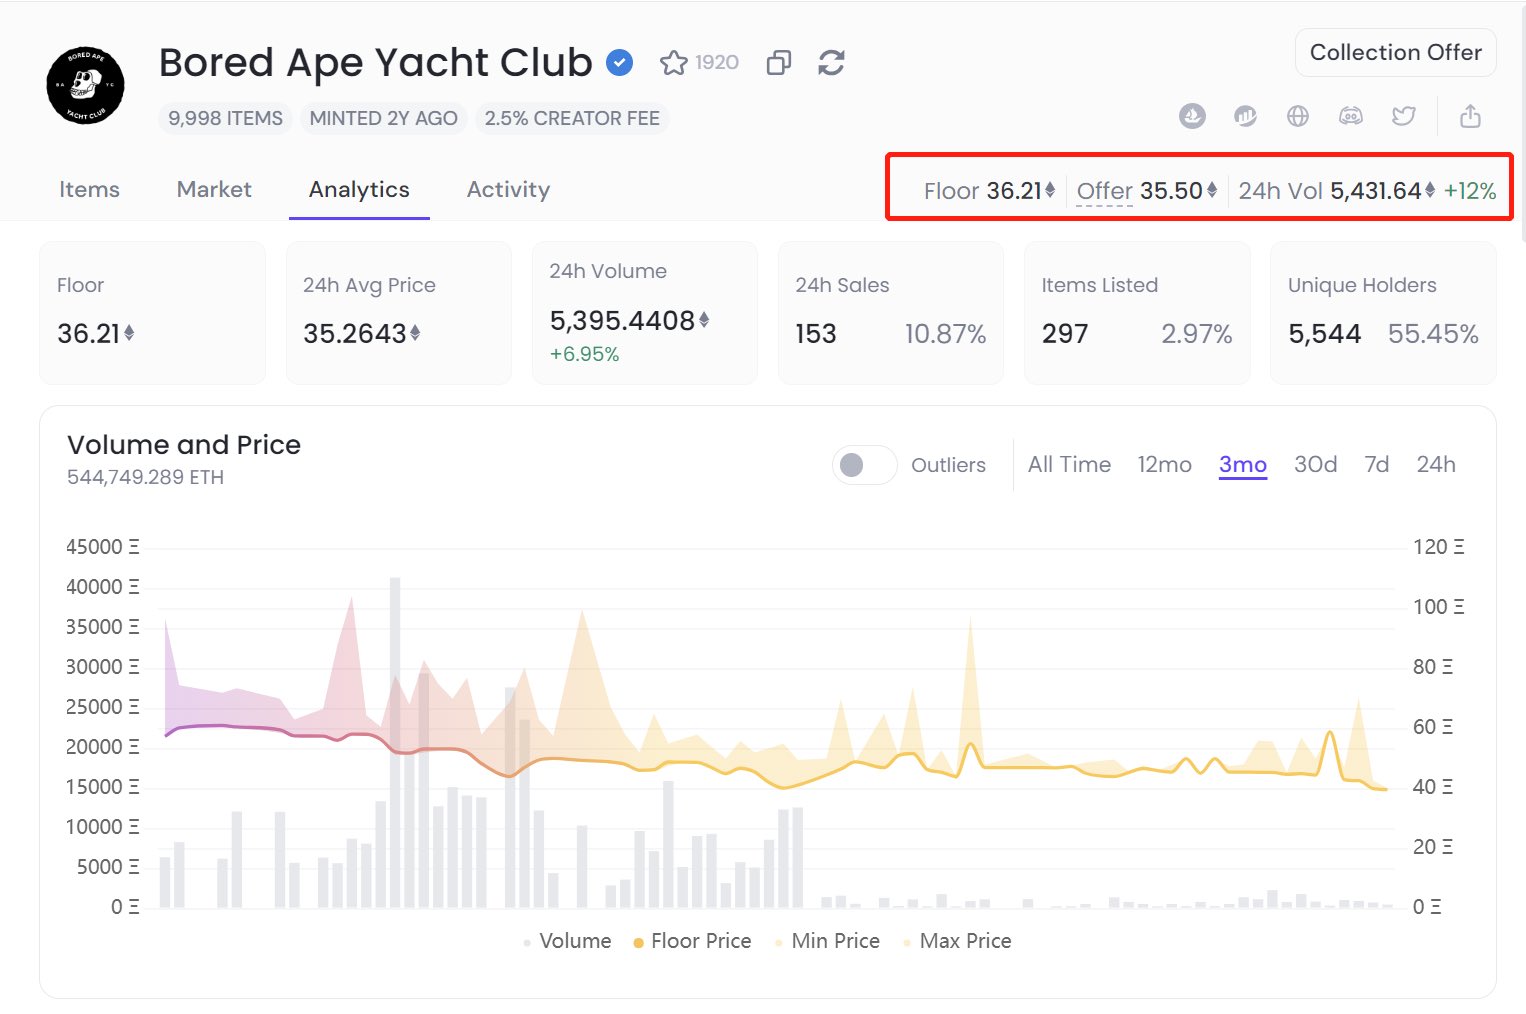The height and width of the screenshot is (1014, 1526).
Task: Click the star favorite icon
Action: 674,63
